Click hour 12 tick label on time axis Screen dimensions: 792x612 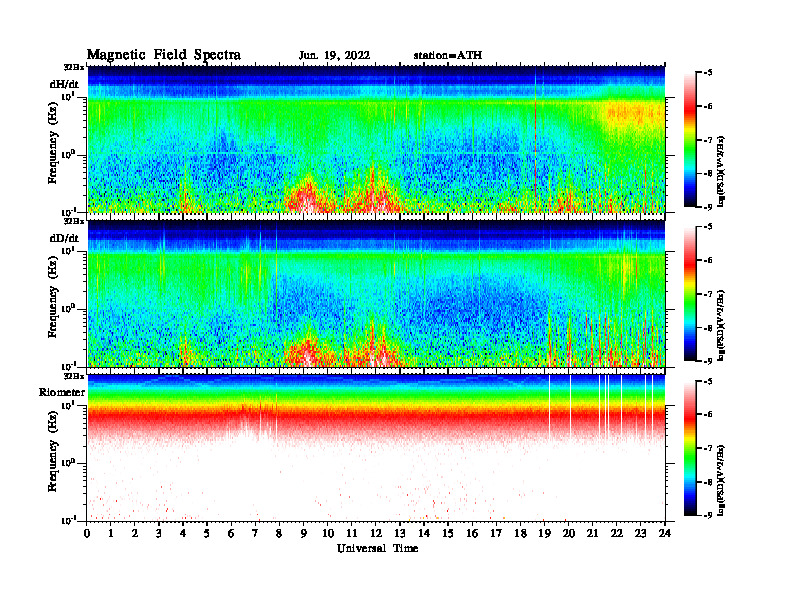pos(376,533)
